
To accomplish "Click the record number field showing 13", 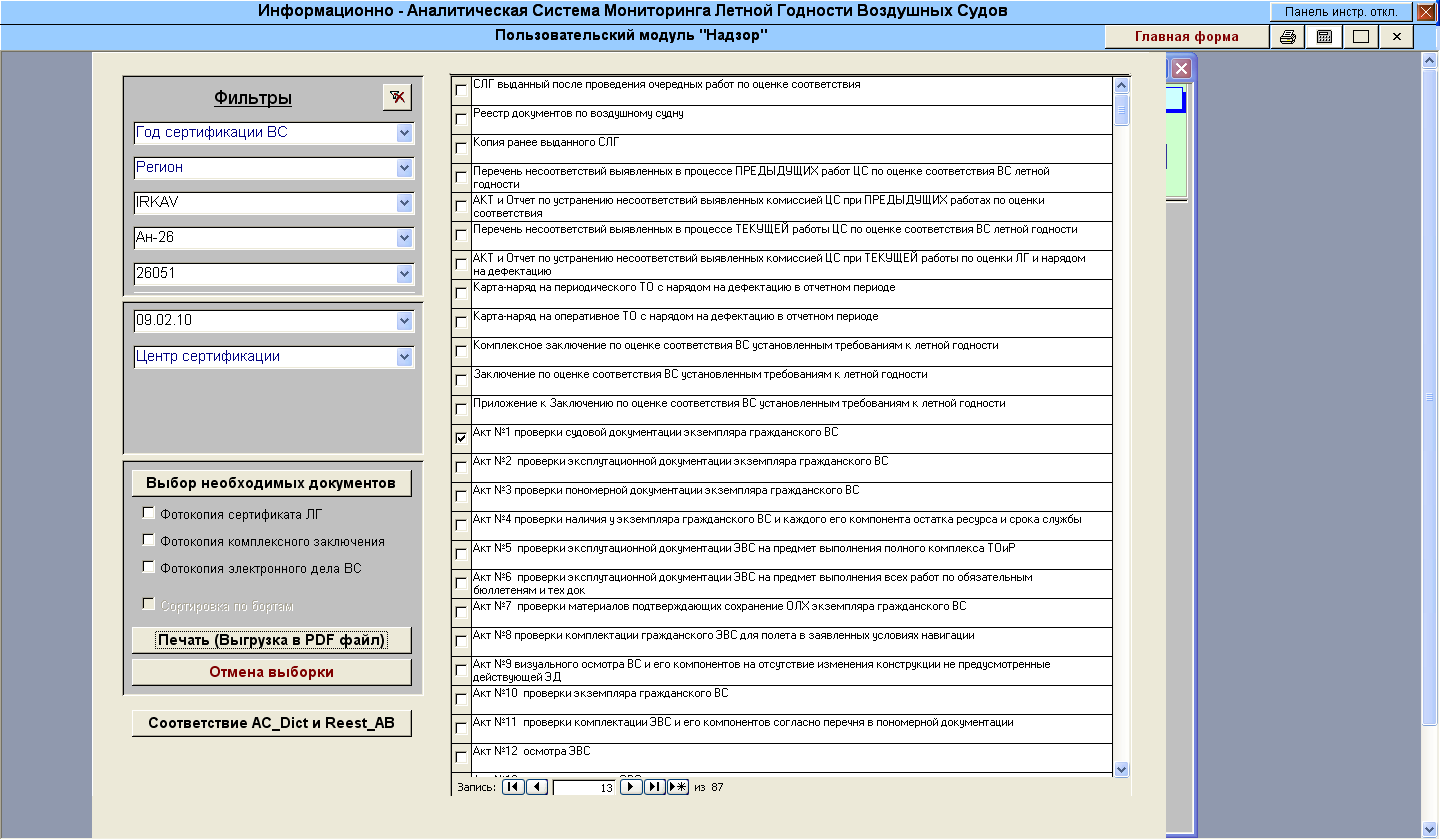I will point(584,788).
